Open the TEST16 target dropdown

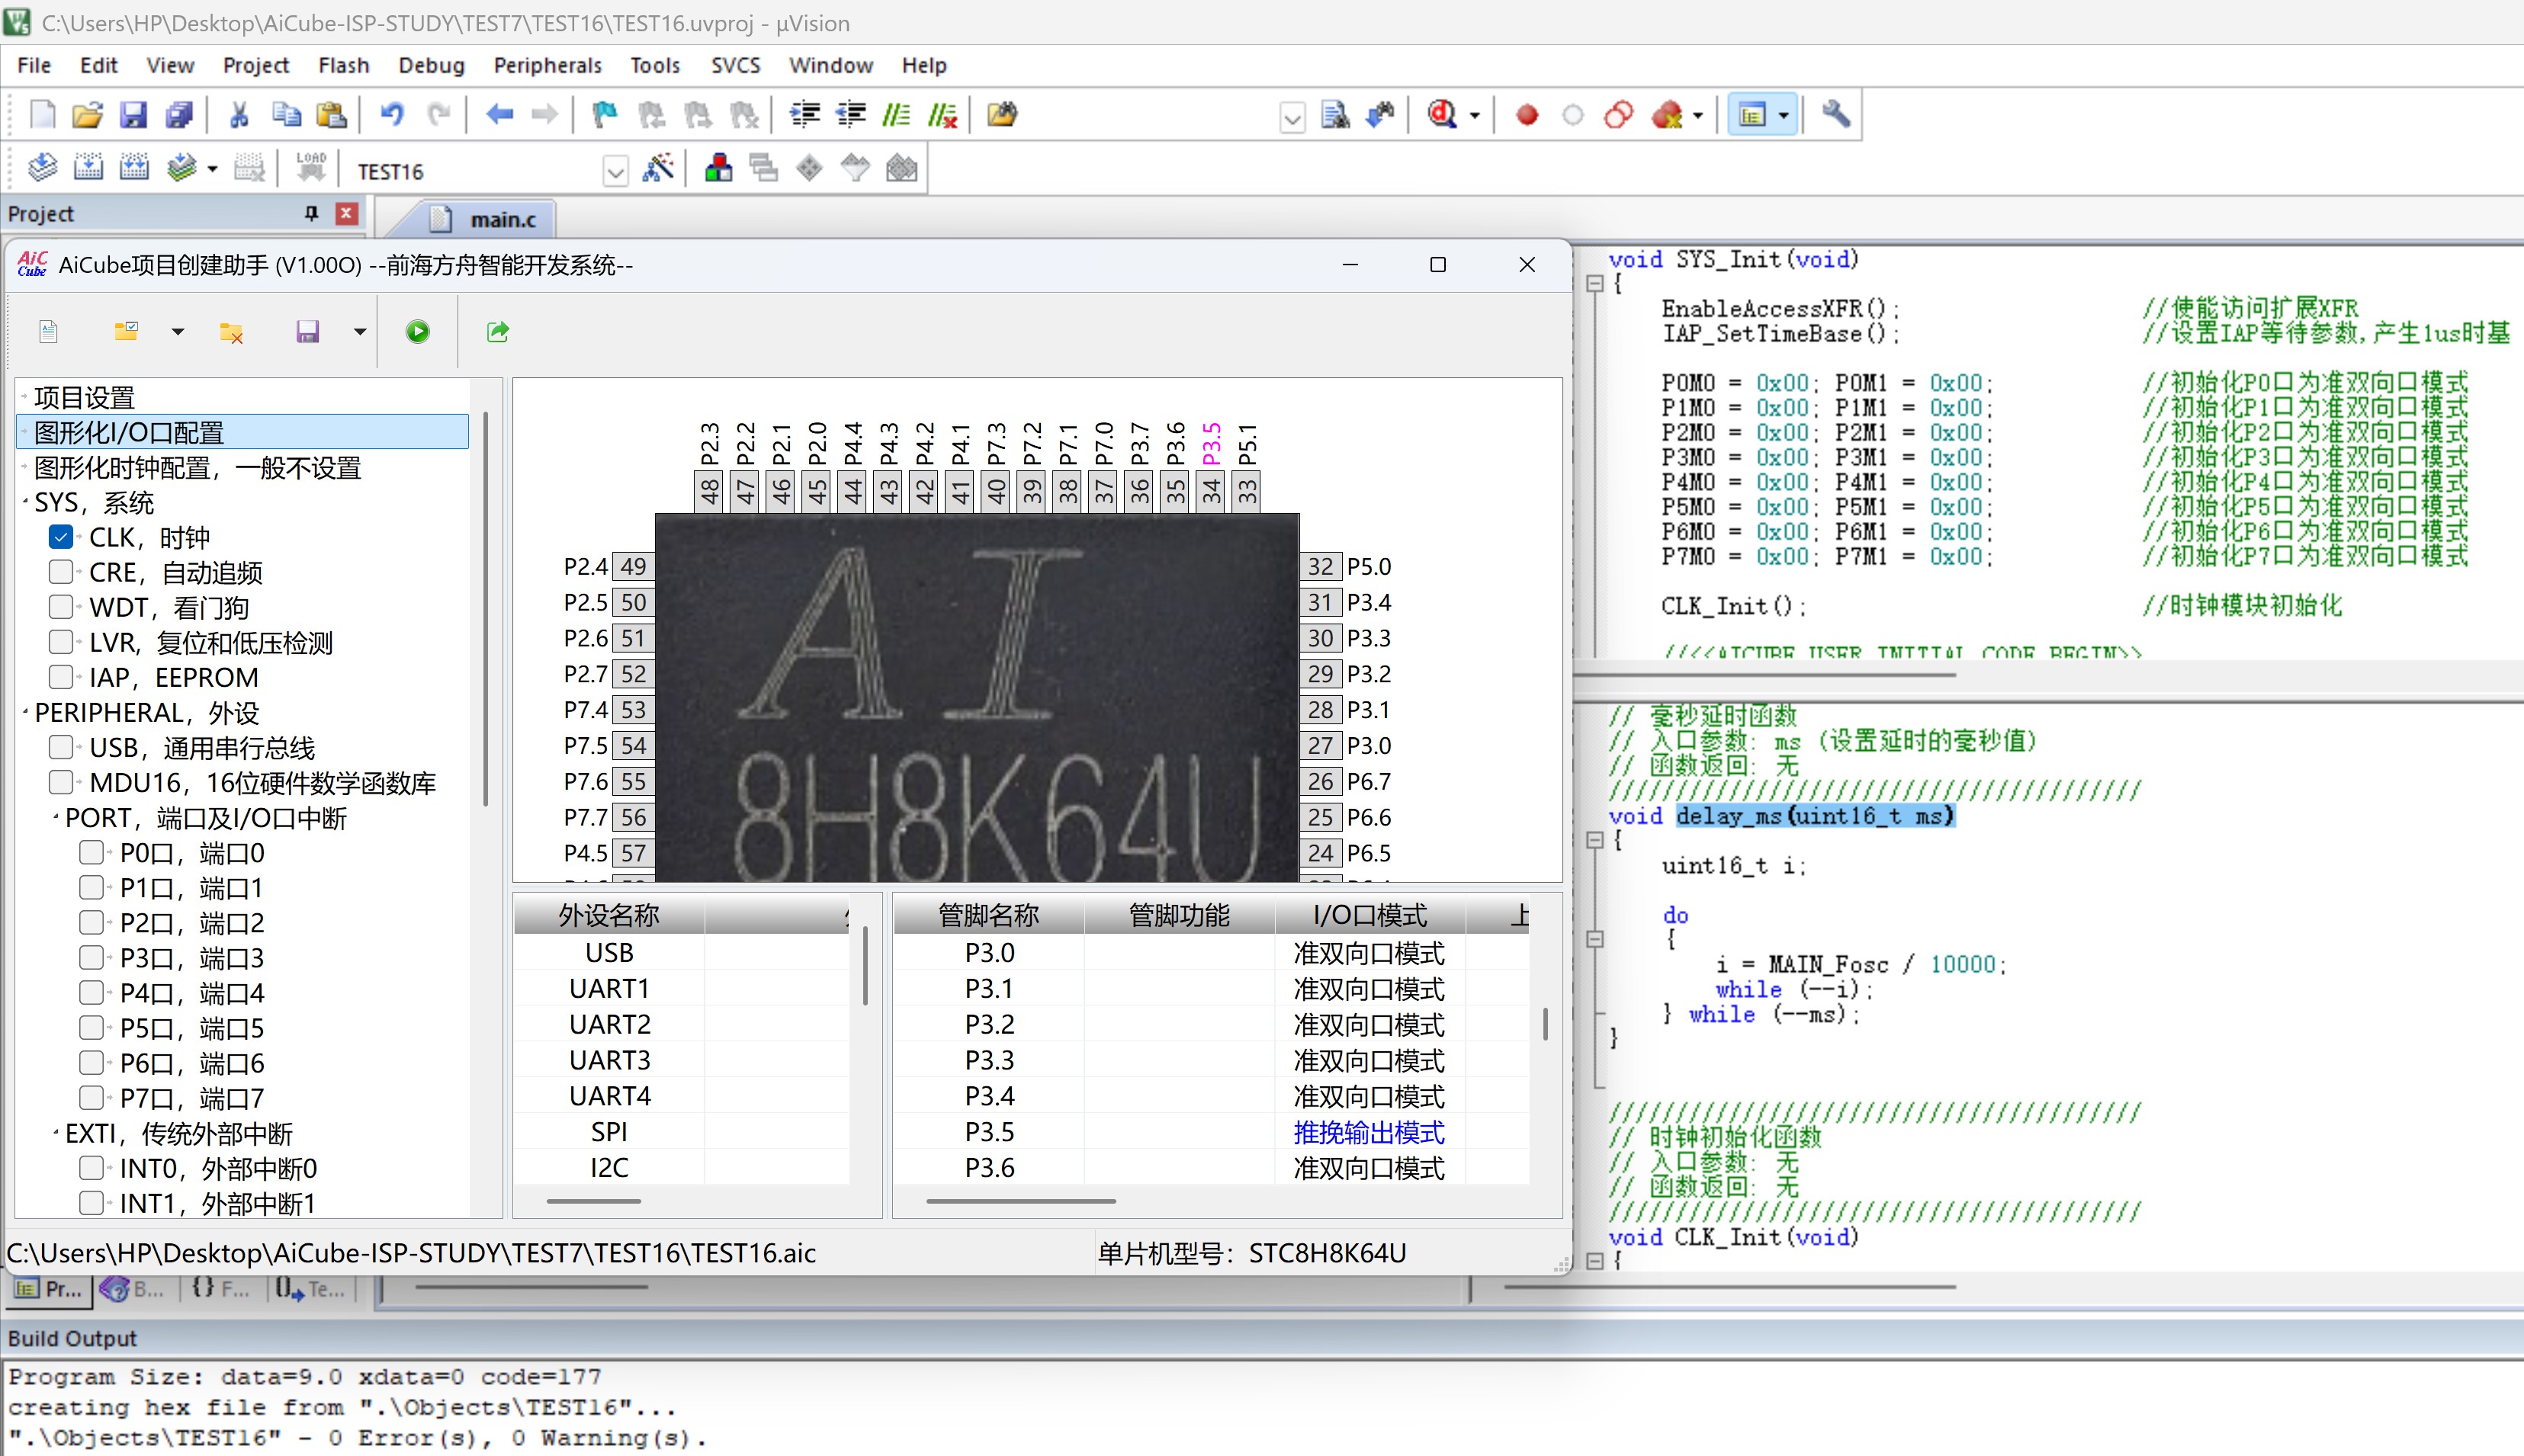616,172
